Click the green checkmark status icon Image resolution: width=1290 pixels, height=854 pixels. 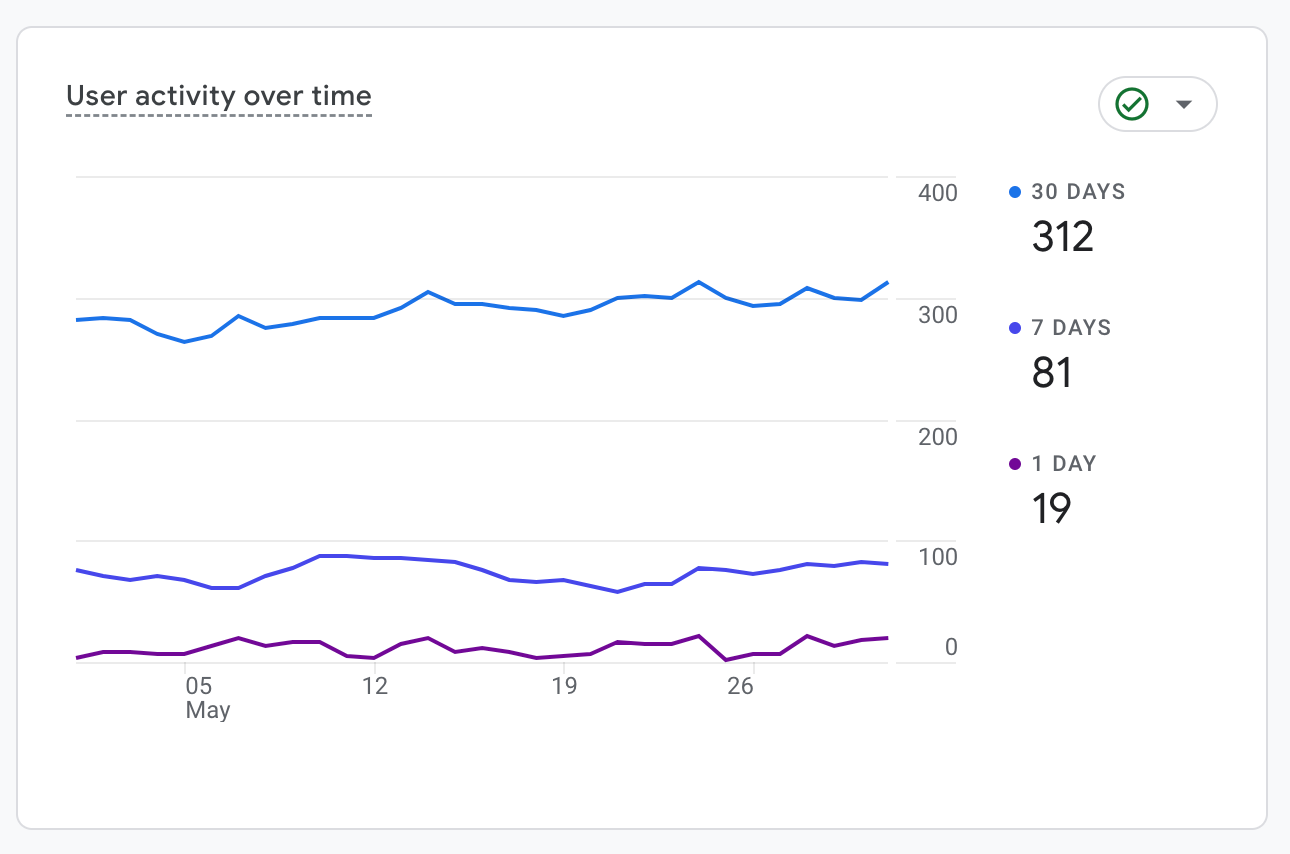pyautogui.click(x=1132, y=104)
